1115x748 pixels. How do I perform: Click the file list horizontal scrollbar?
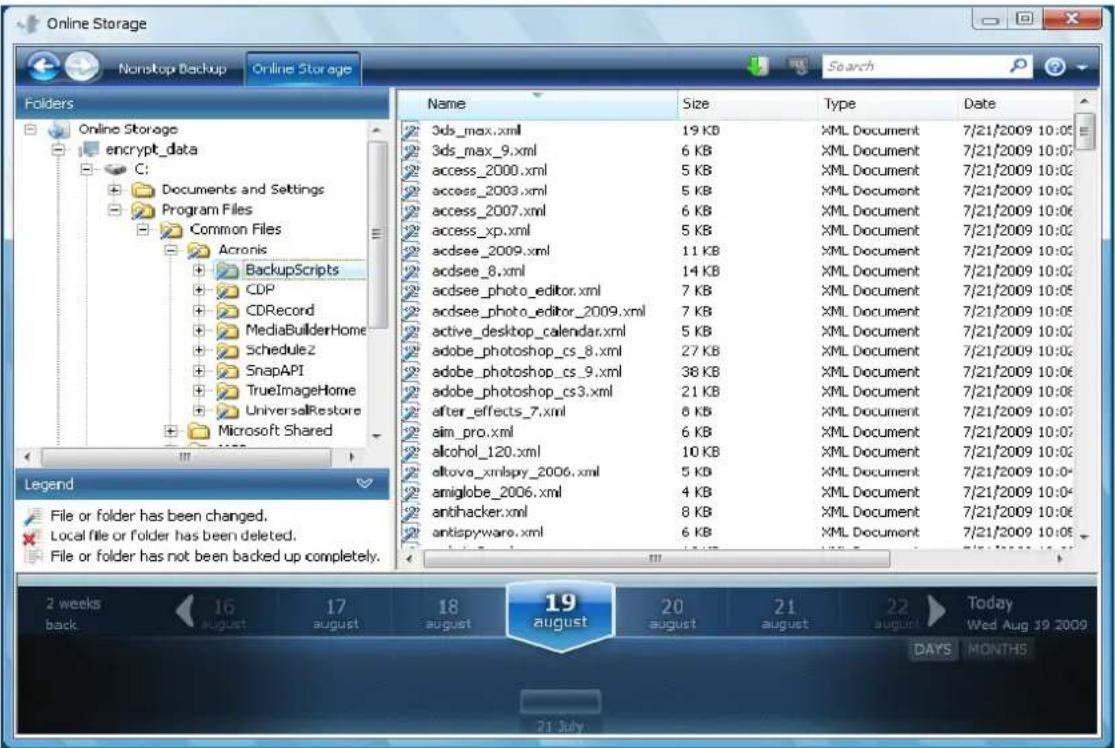656,559
